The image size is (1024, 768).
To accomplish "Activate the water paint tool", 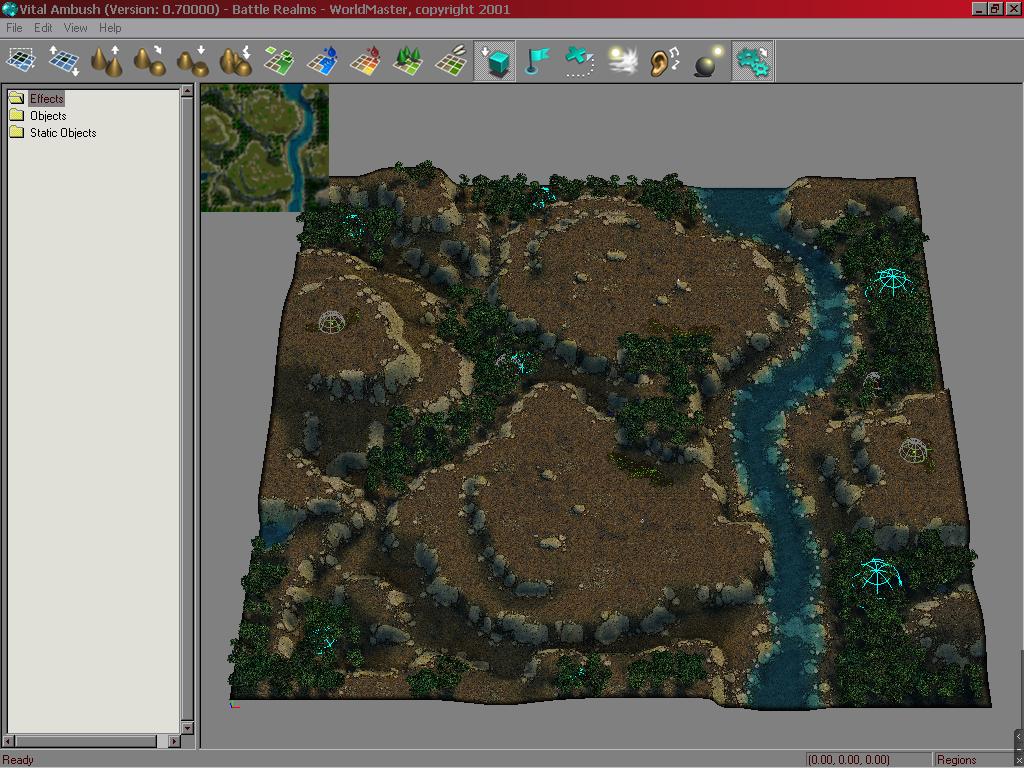I will (x=322, y=61).
